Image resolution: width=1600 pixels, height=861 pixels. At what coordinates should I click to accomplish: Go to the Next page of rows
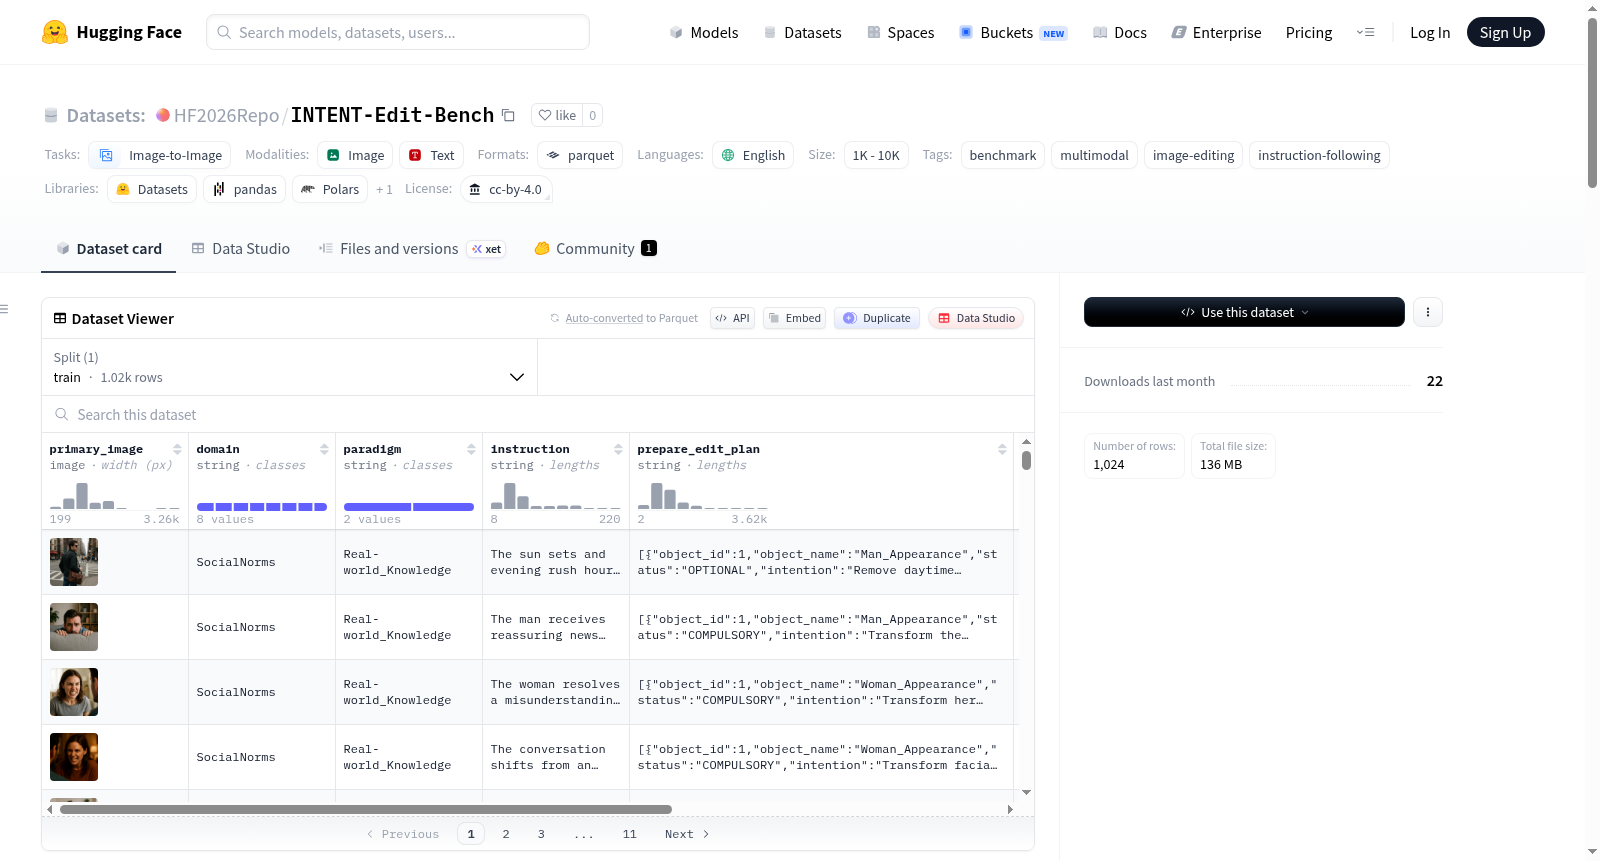click(687, 834)
